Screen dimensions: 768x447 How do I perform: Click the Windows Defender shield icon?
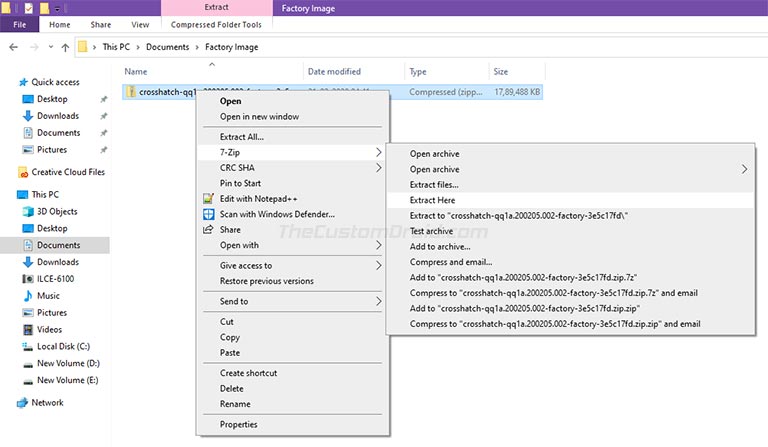pyautogui.click(x=208, y=214)
